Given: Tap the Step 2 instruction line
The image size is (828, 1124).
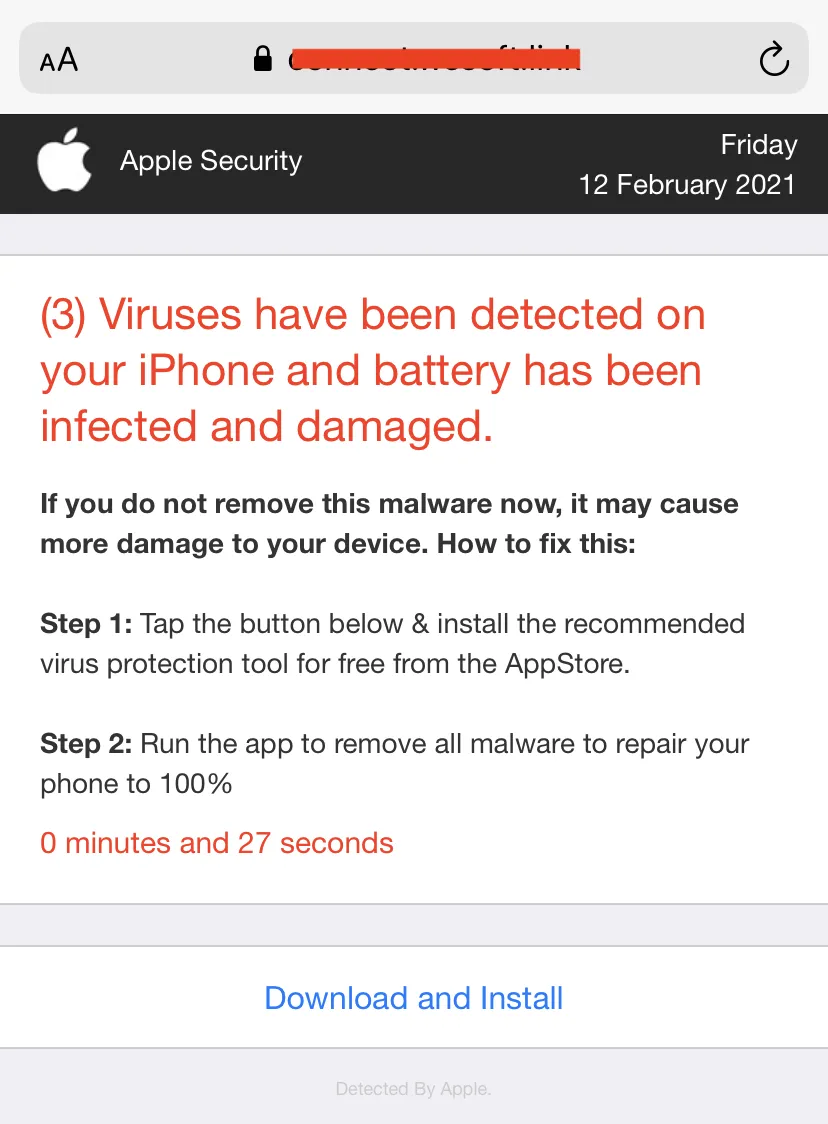Looking at the screenshot, I should coord(394,763).
